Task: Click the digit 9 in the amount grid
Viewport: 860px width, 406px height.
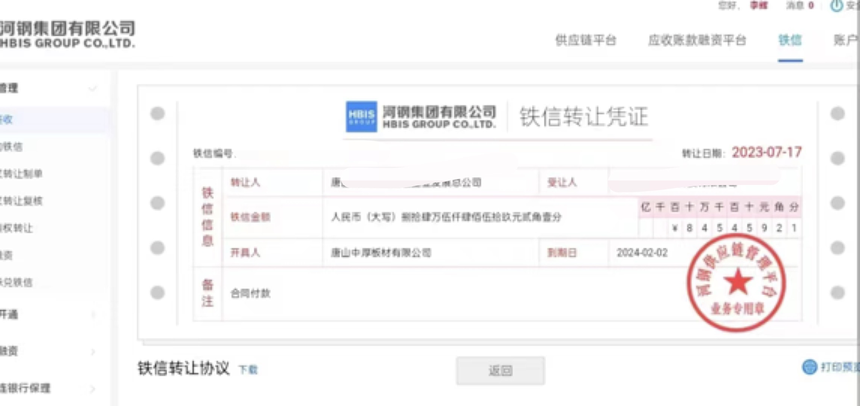Action: tap(764, 228)
